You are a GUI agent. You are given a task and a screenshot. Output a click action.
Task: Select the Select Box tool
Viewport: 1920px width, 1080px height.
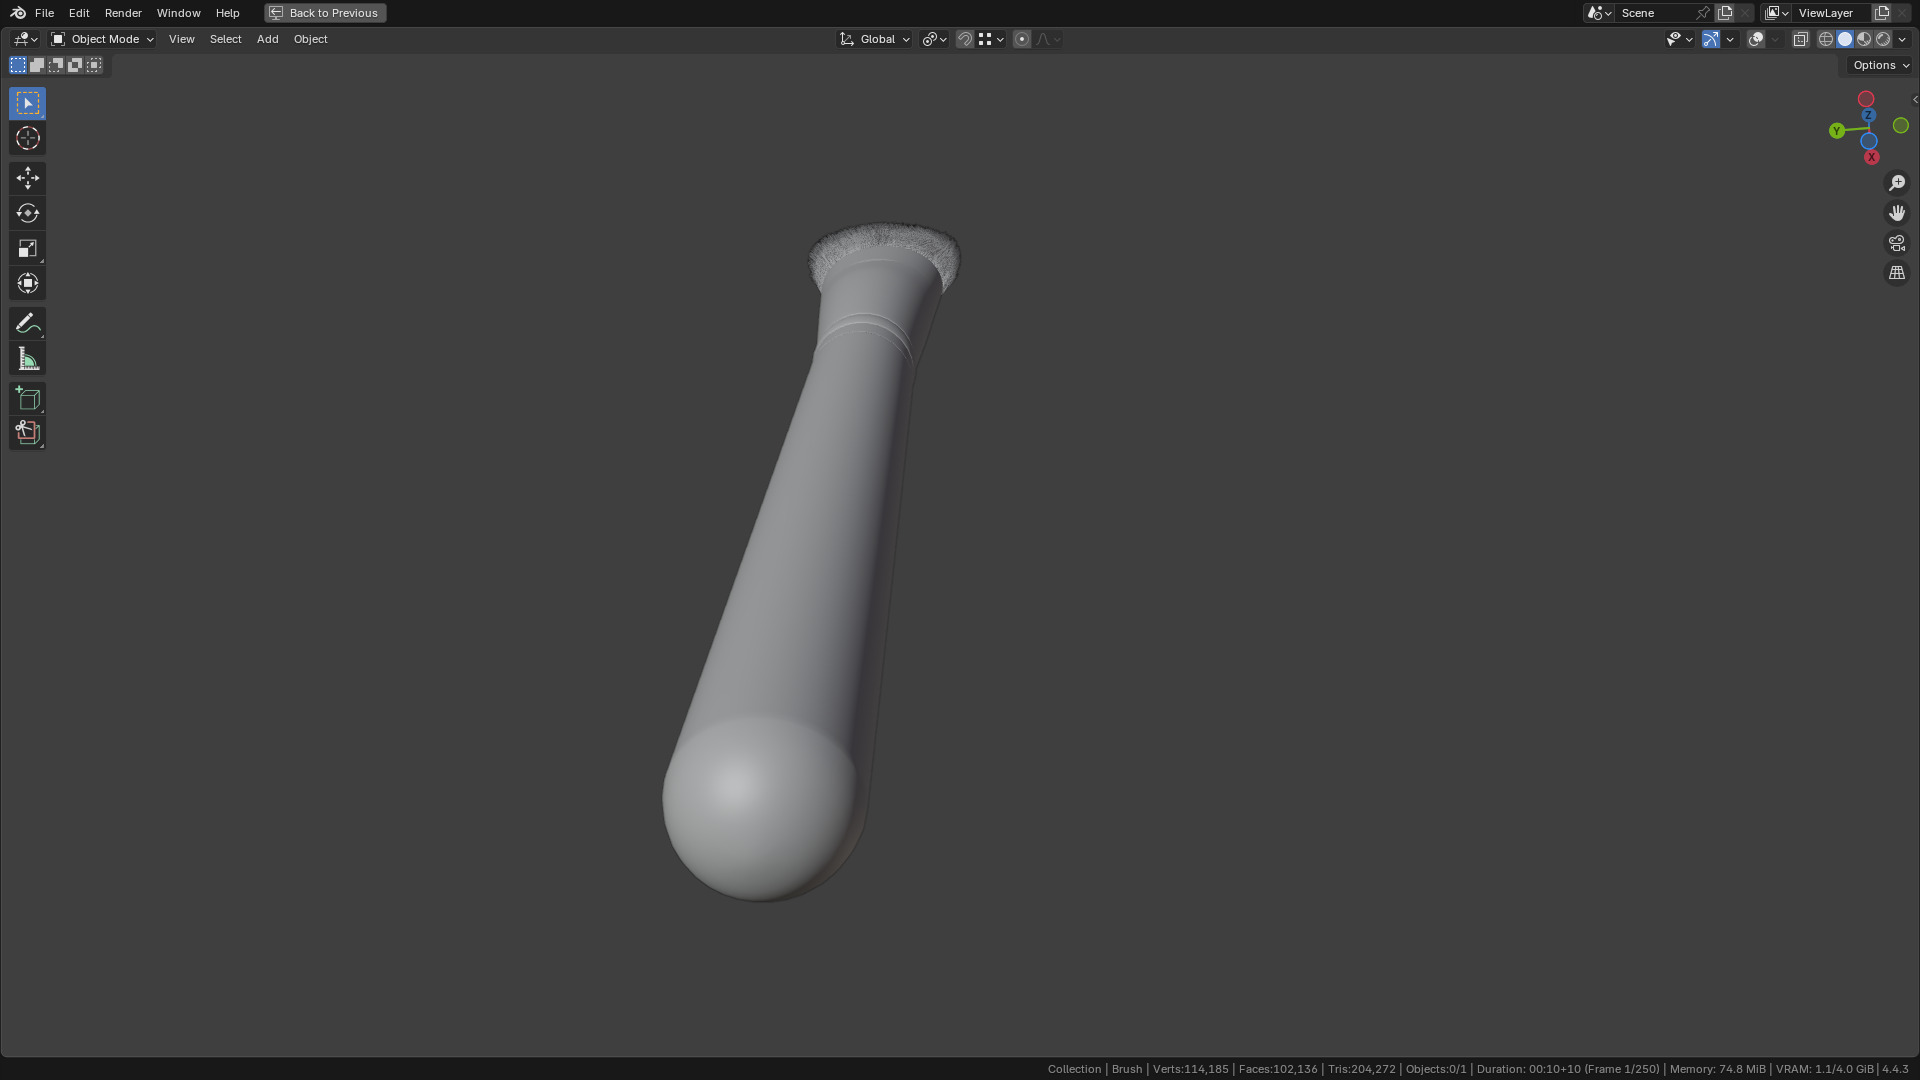click(27, 103)
